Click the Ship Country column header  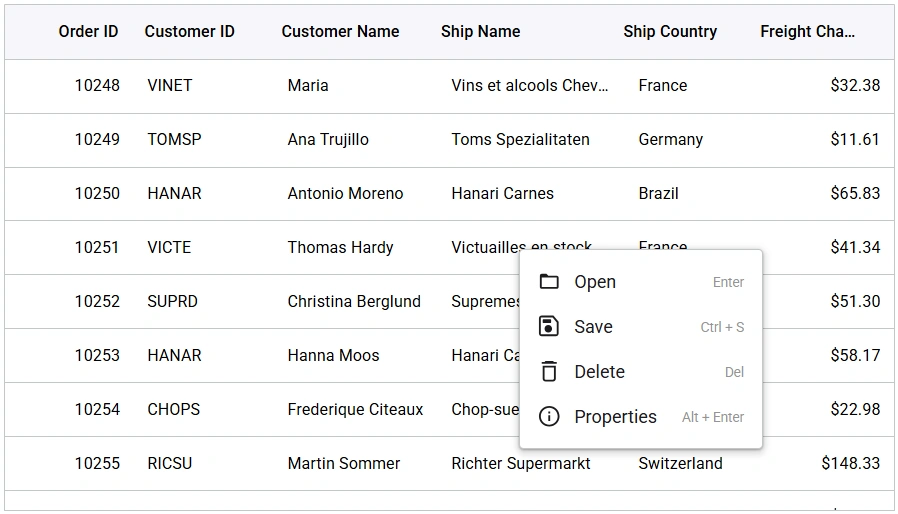[669, 31]
